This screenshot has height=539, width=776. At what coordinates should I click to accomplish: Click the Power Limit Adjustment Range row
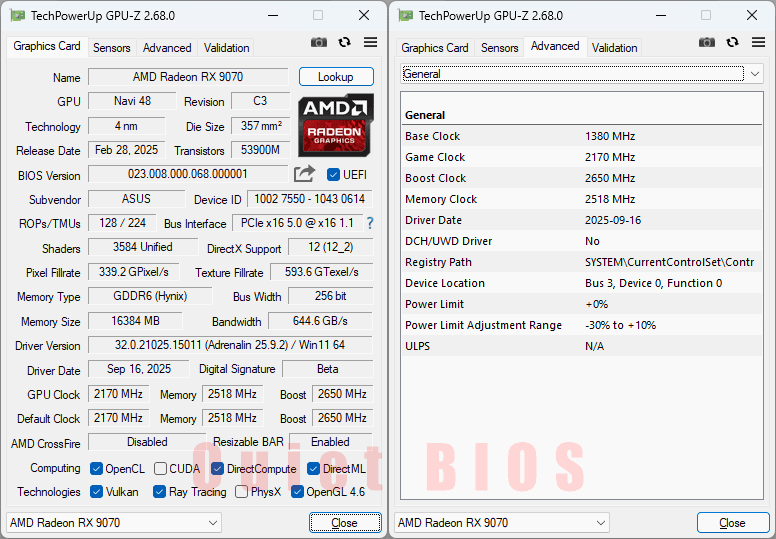click(582, 325)
